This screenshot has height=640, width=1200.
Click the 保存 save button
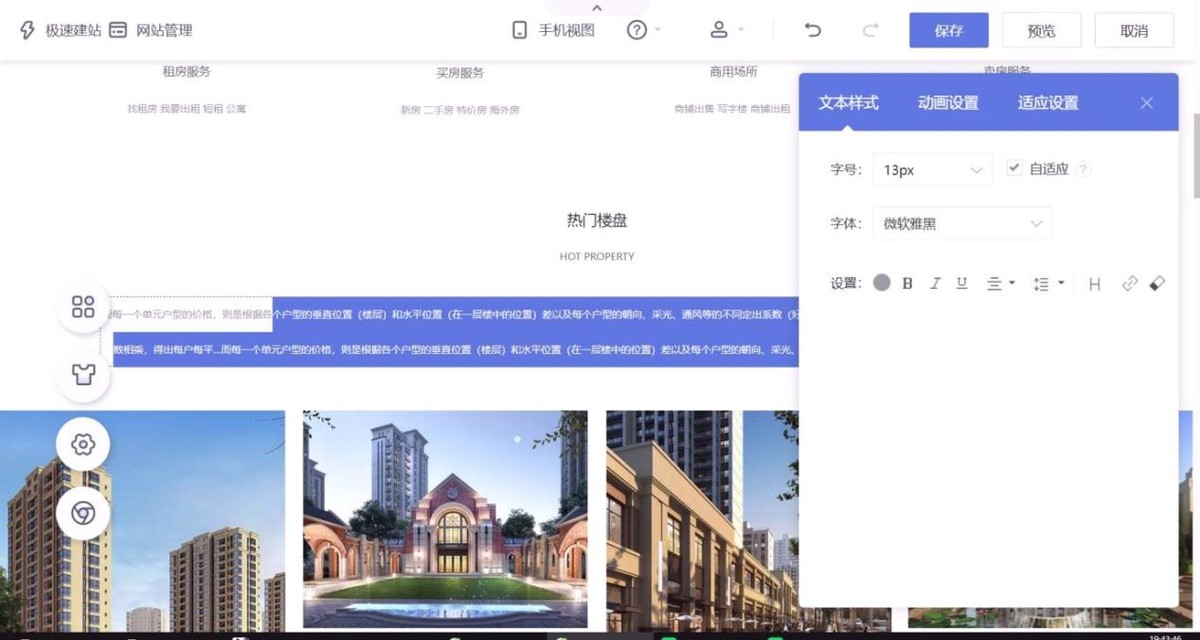tap(947, 30)
